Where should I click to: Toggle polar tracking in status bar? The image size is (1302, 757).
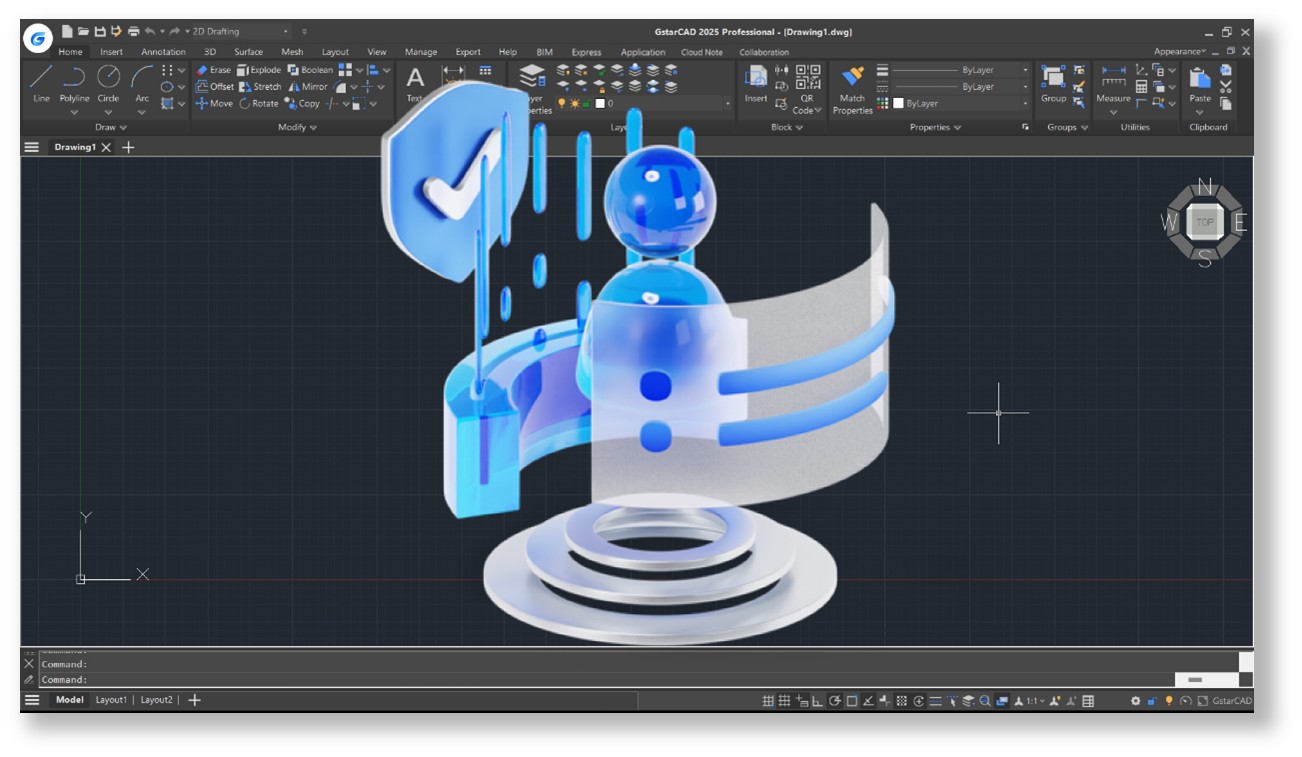point(835,701)
